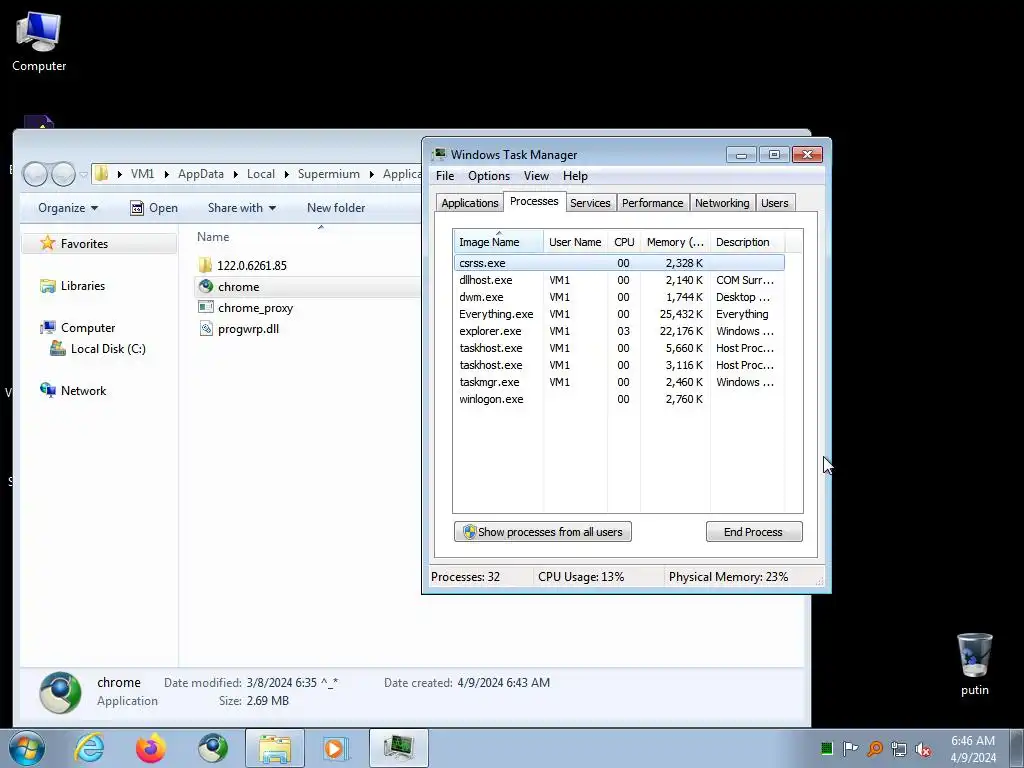Click the Action Center flag tray icon
This screenshot has height=768, width=1024.
850,748
